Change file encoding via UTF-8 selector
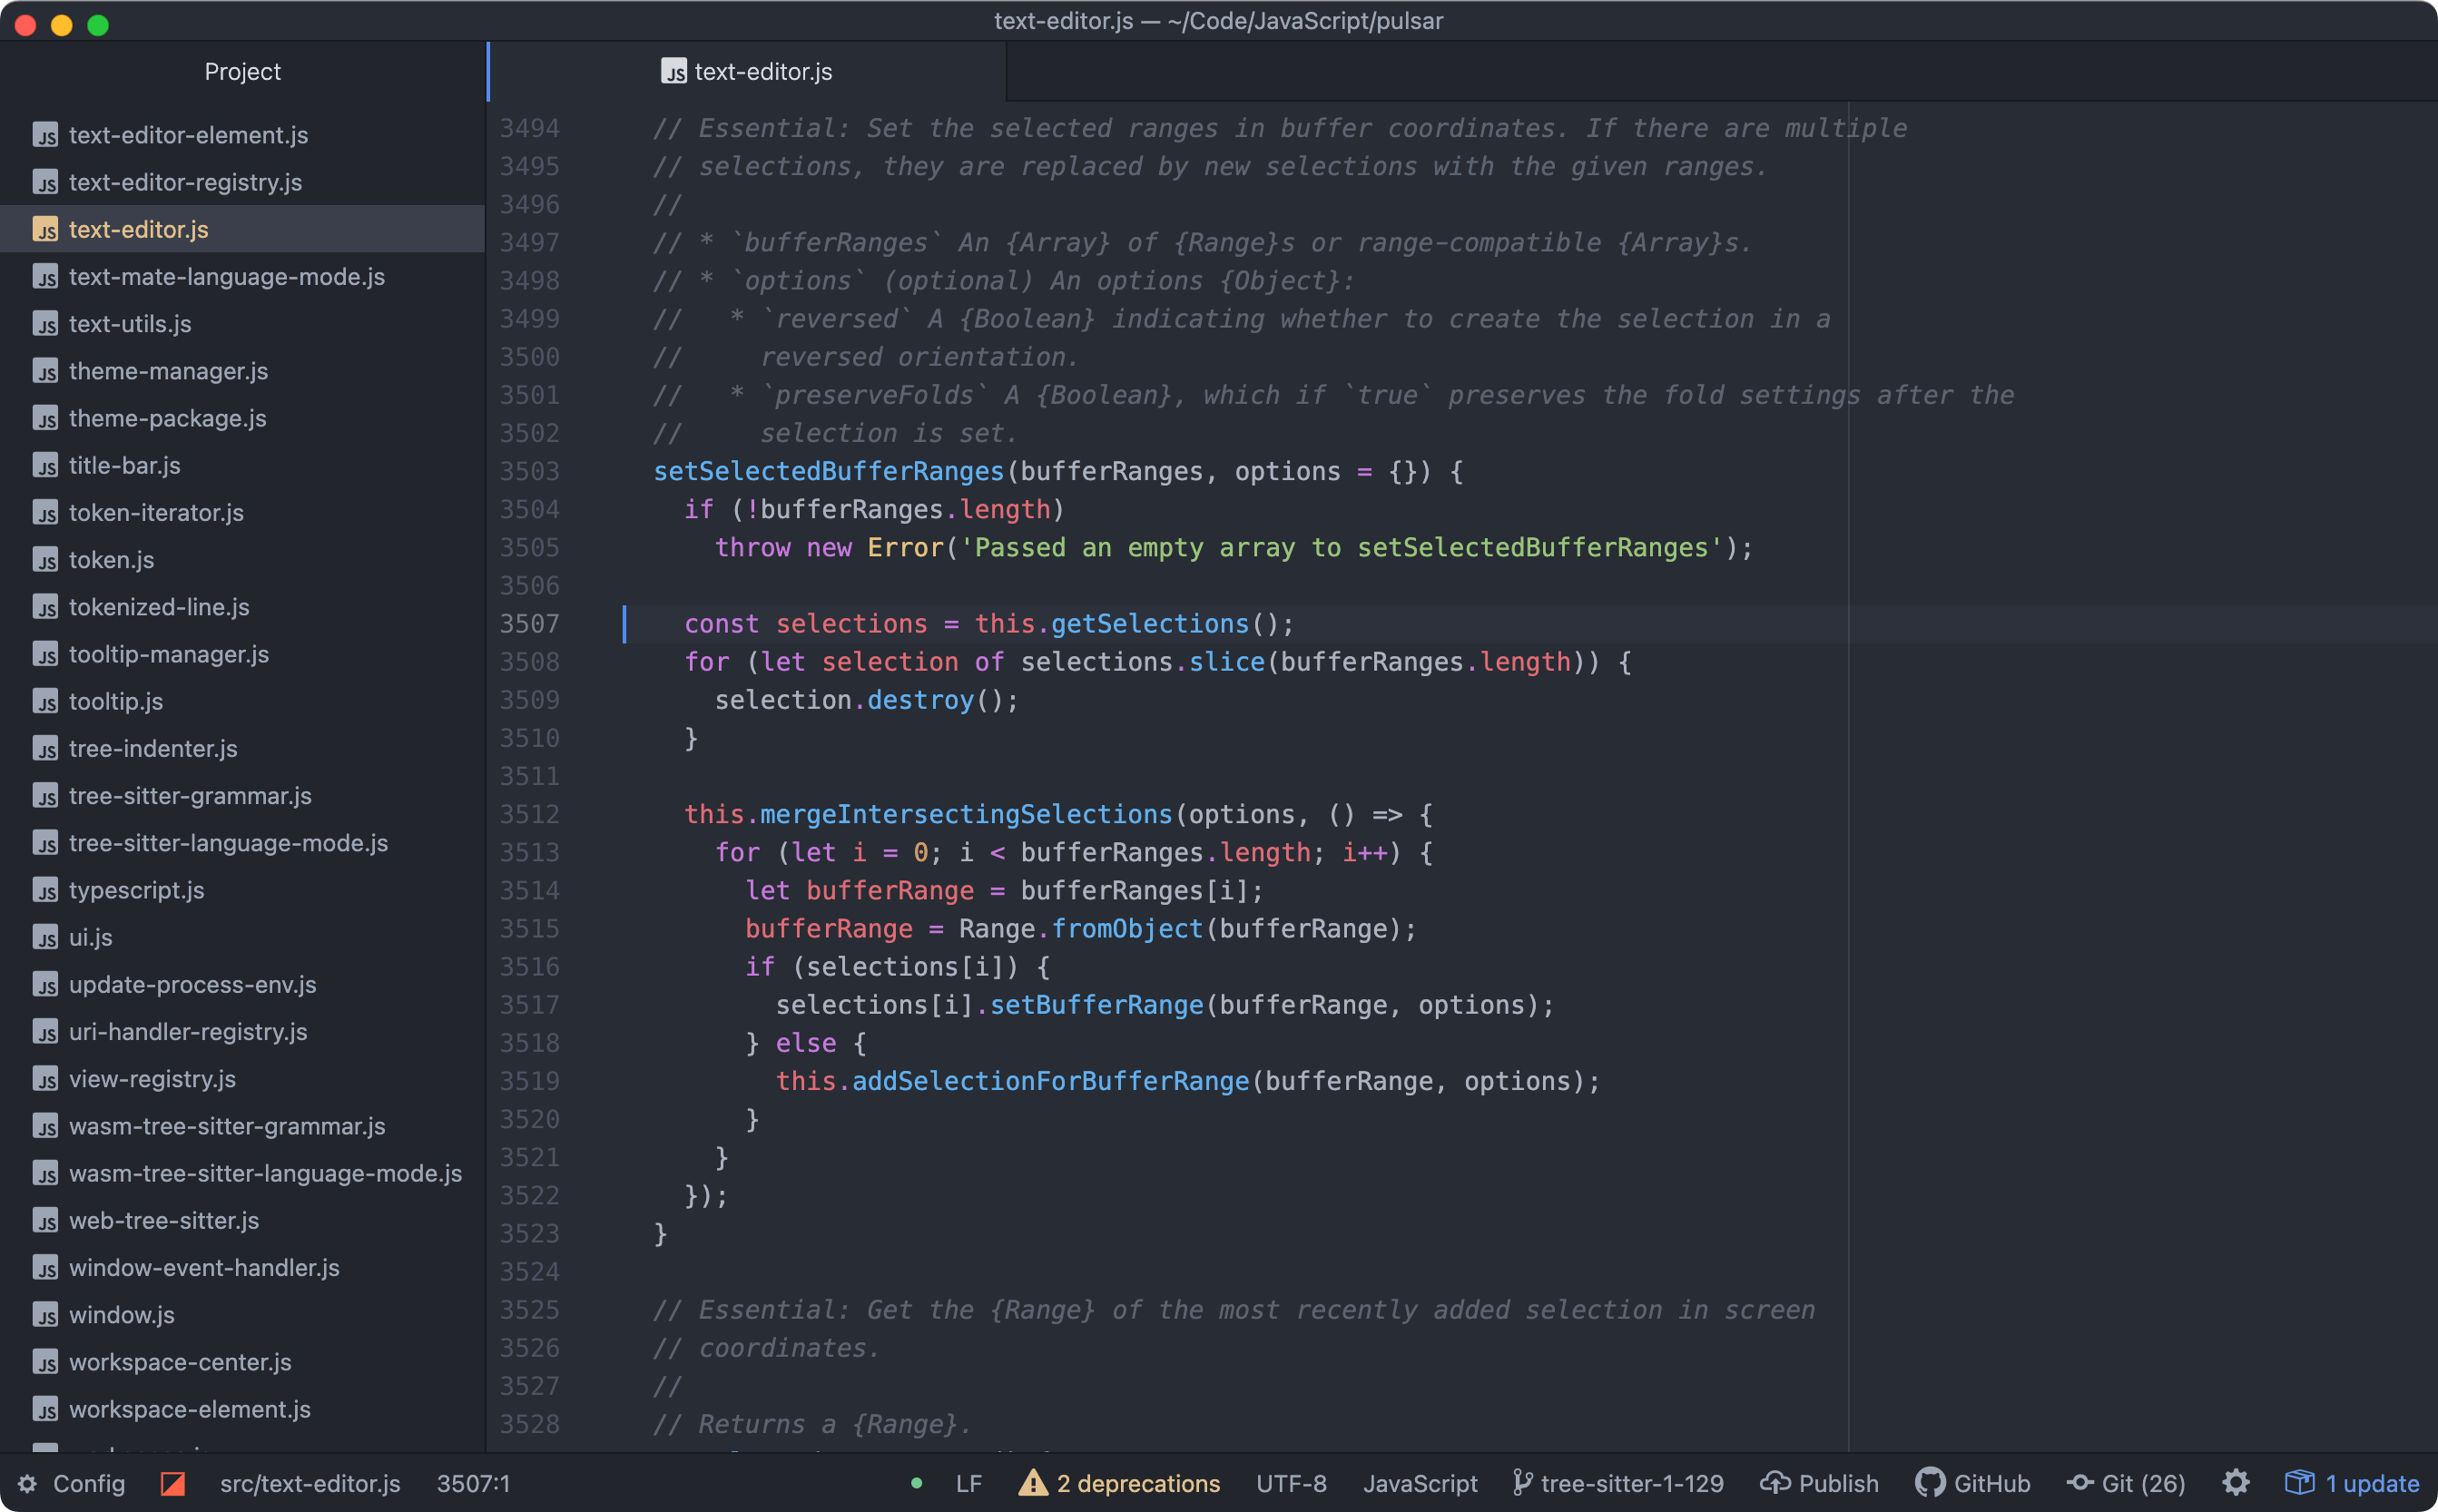2438x1512 pixels. coord(1291,1483)
